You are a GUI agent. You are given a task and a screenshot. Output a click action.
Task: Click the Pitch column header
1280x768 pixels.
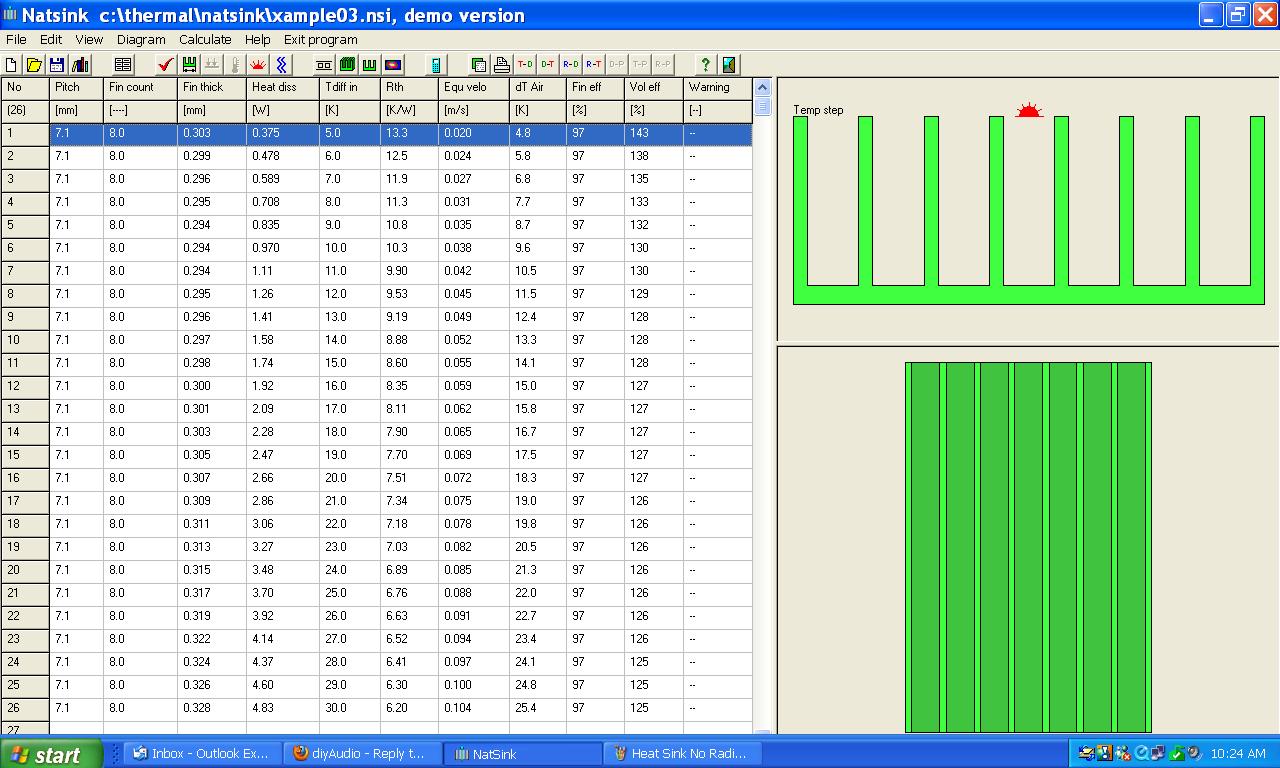coord(76,87)
